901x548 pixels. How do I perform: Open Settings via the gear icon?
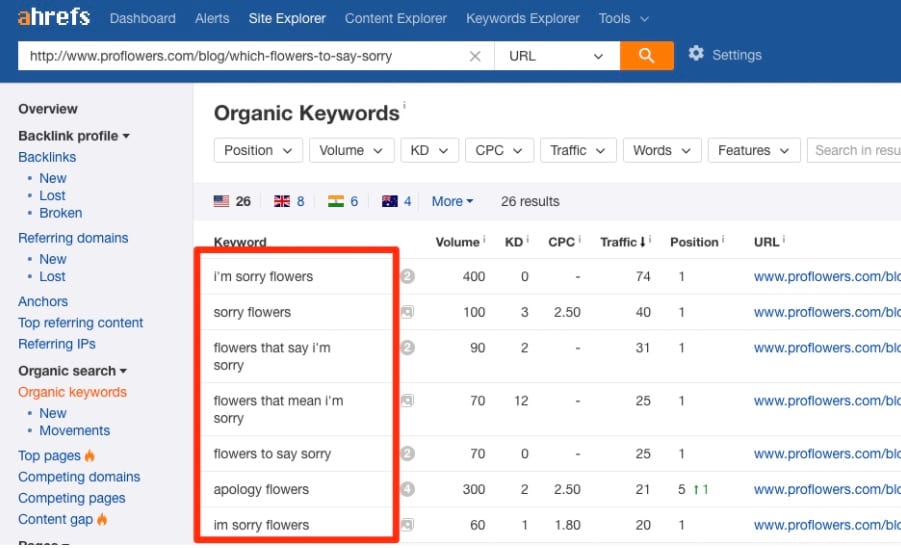[x=696, y=54]
